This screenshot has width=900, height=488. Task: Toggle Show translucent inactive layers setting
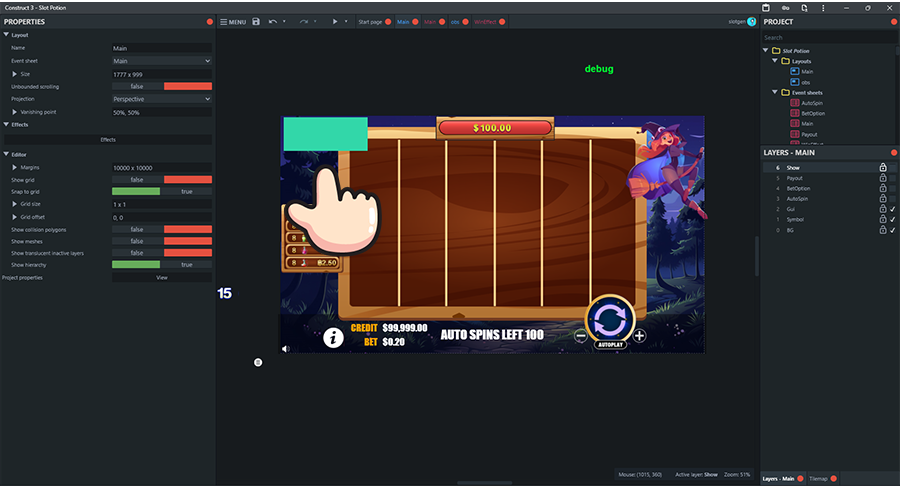(x=162, y=253)
